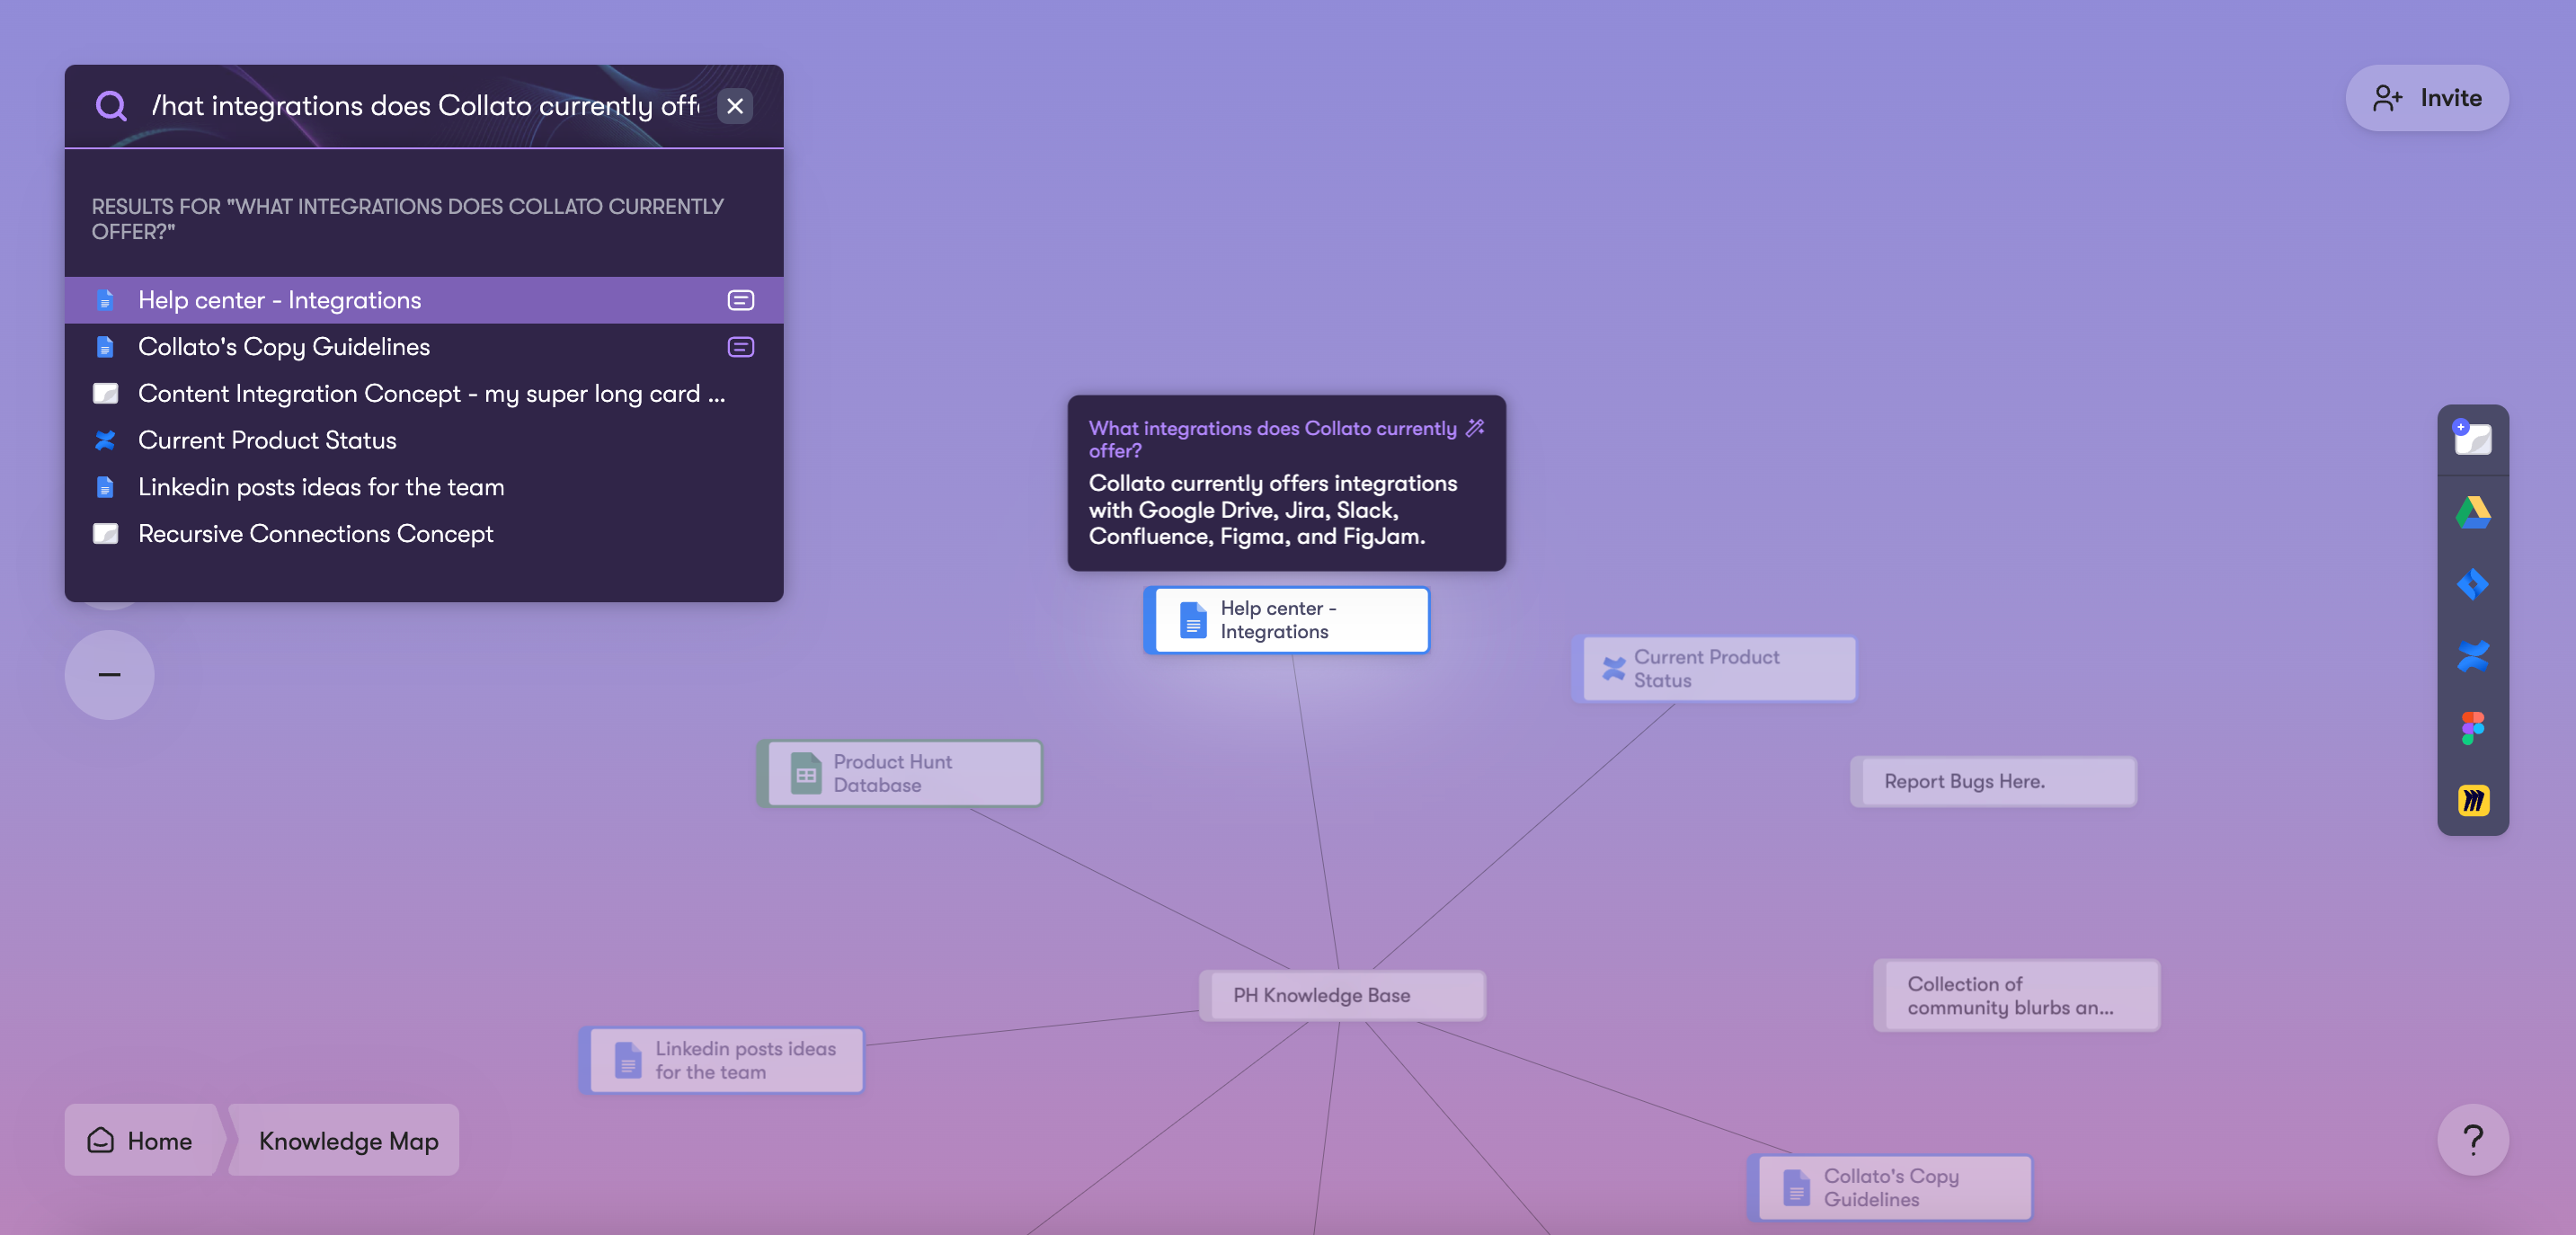
Task: Select Knowledge Map breadcrumb
Action: pos(348,1140)
